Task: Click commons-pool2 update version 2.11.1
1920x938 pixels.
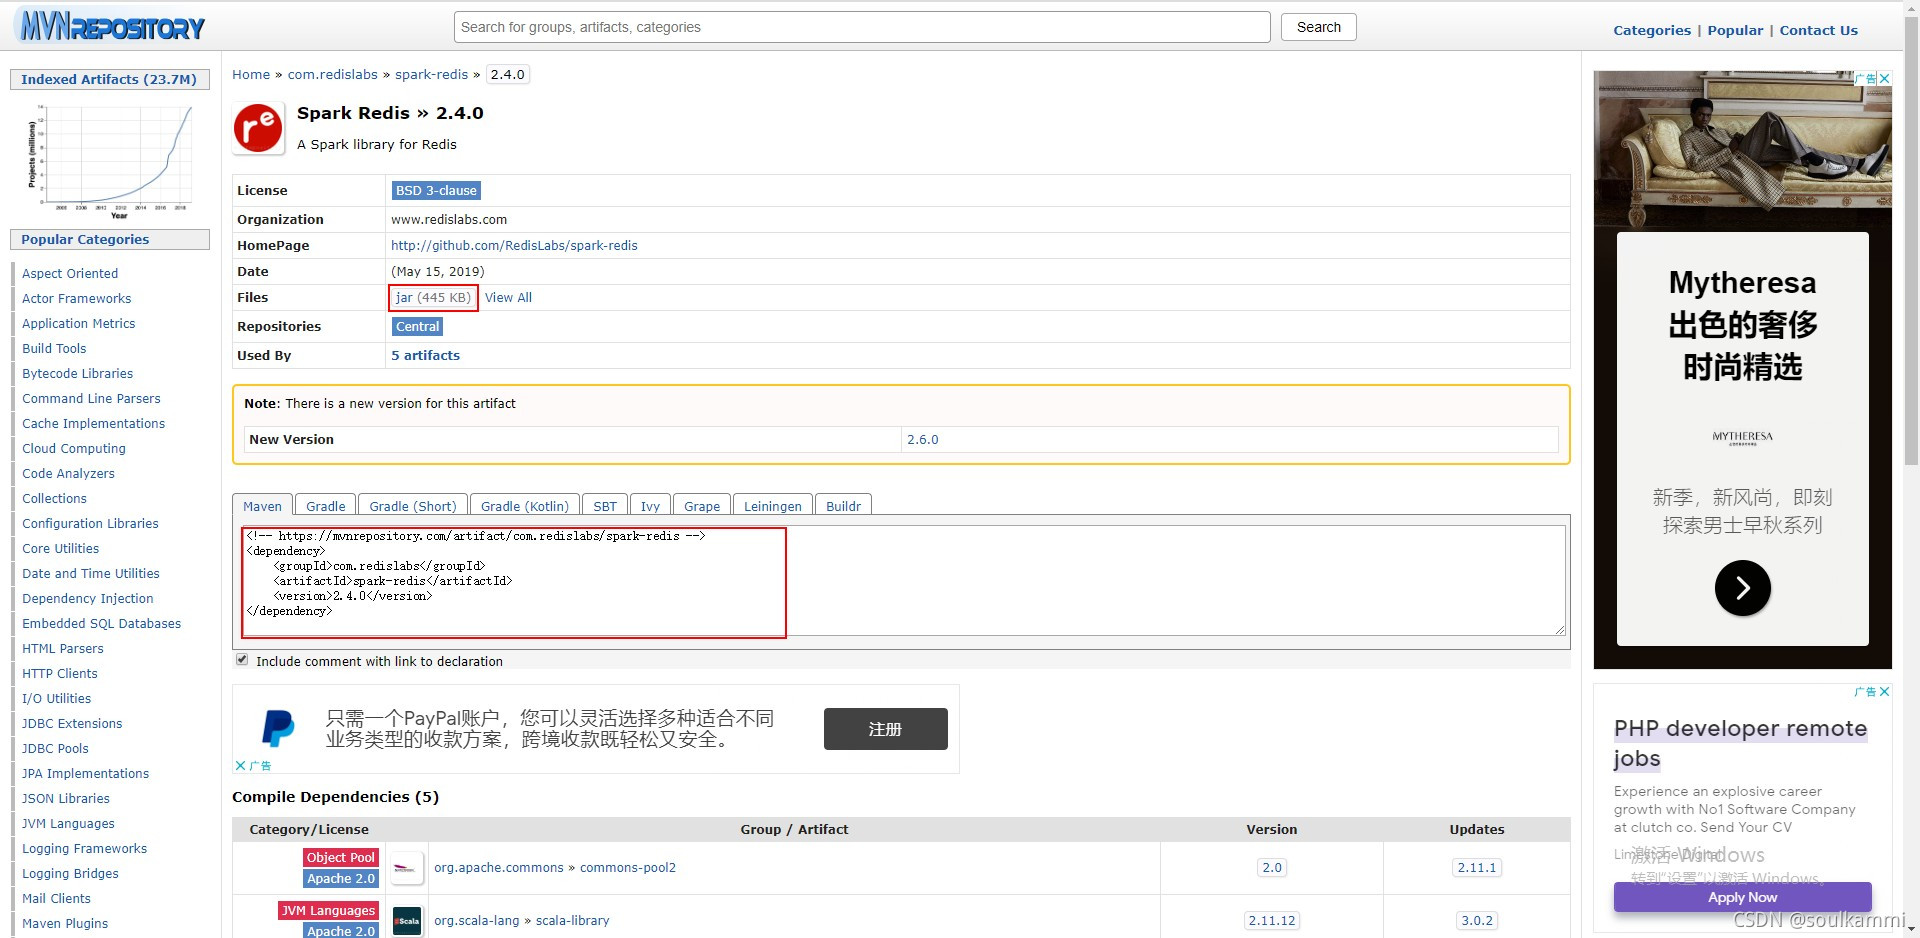Action: point(1477,867)
